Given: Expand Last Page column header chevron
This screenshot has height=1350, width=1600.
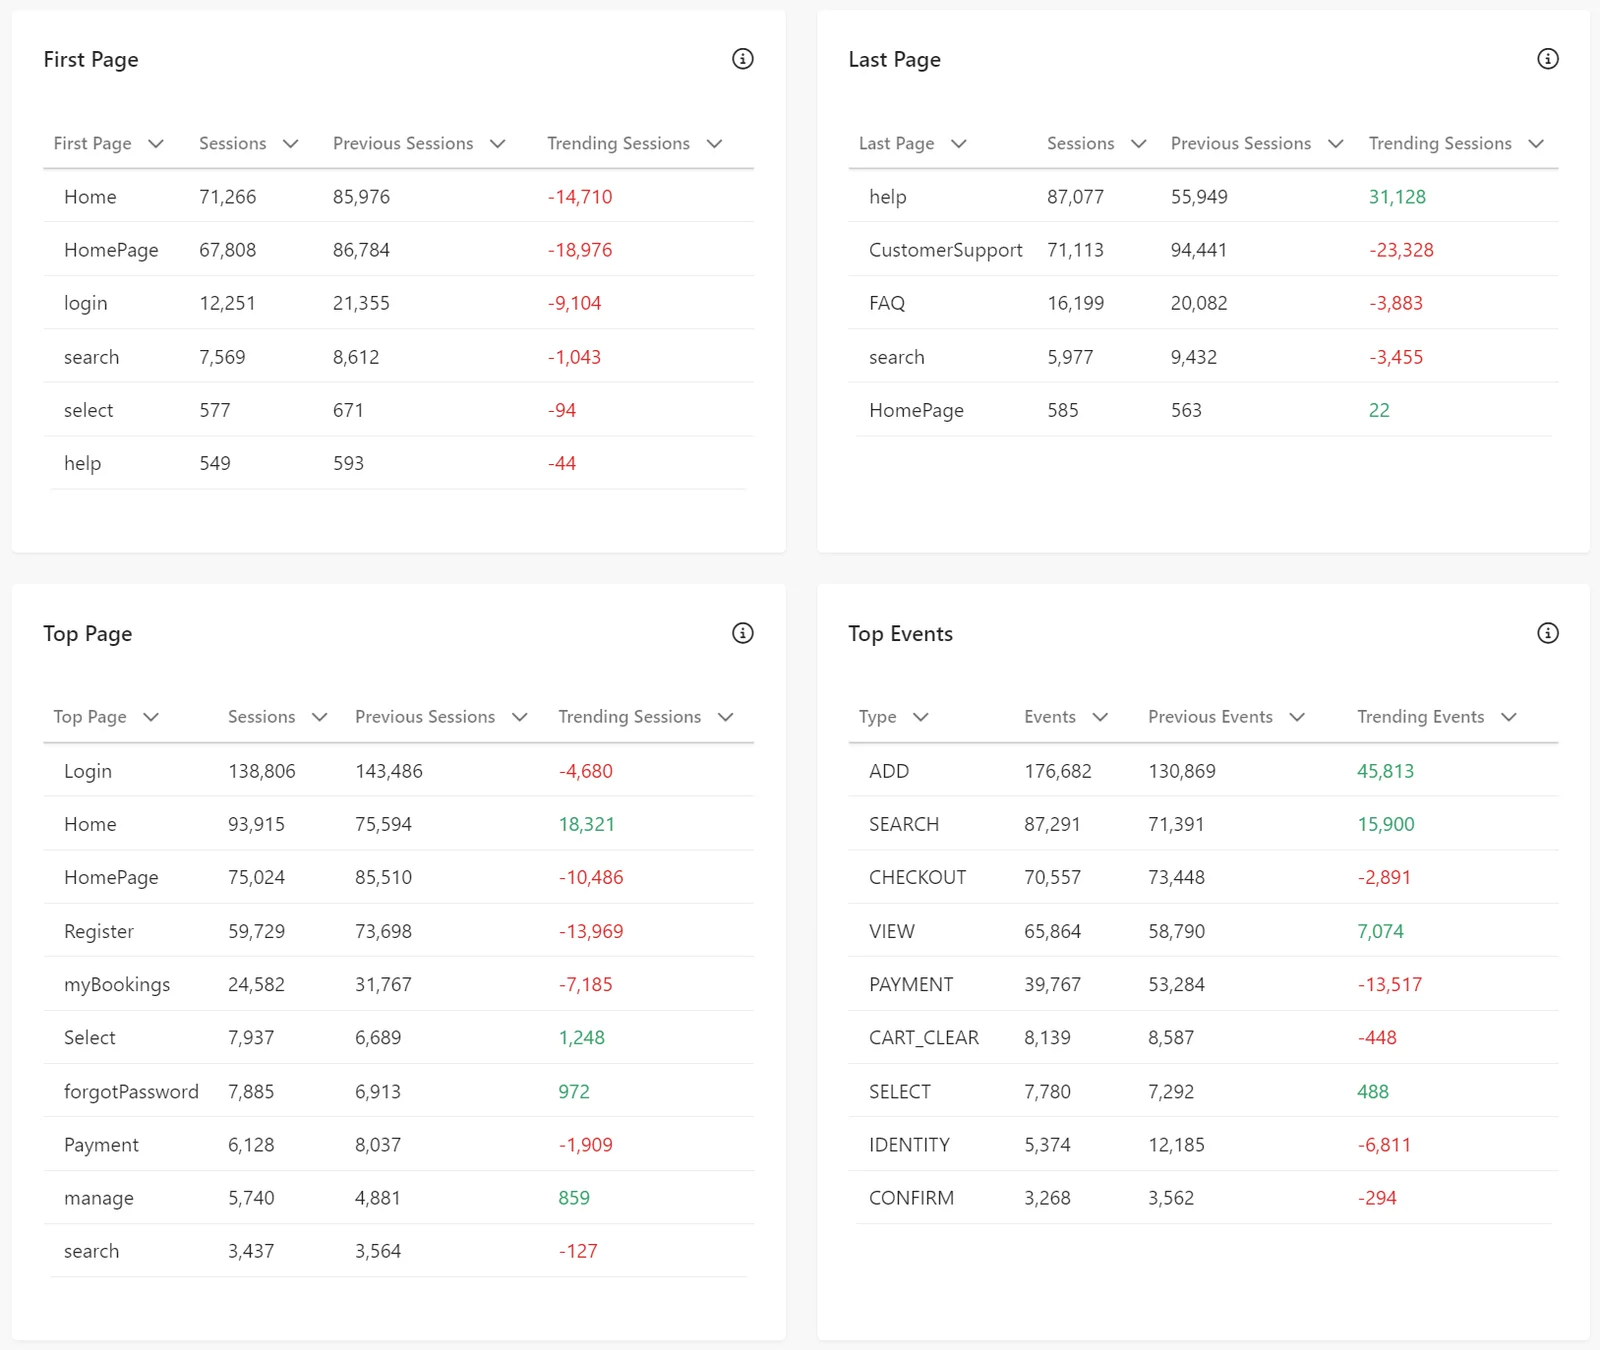Looking at the screenshot, I should (x=958, y=144).
